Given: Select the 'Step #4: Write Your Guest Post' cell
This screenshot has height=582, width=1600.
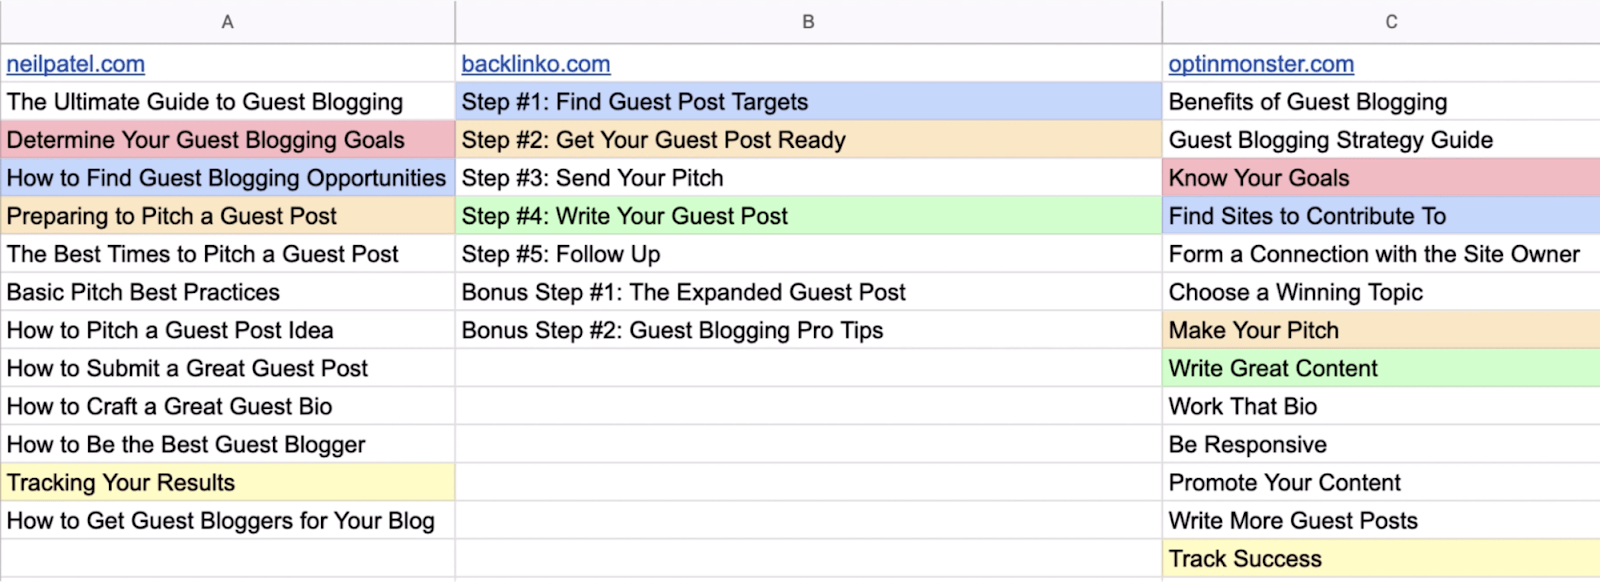Looking at the screenshot, I should [625, 216].
